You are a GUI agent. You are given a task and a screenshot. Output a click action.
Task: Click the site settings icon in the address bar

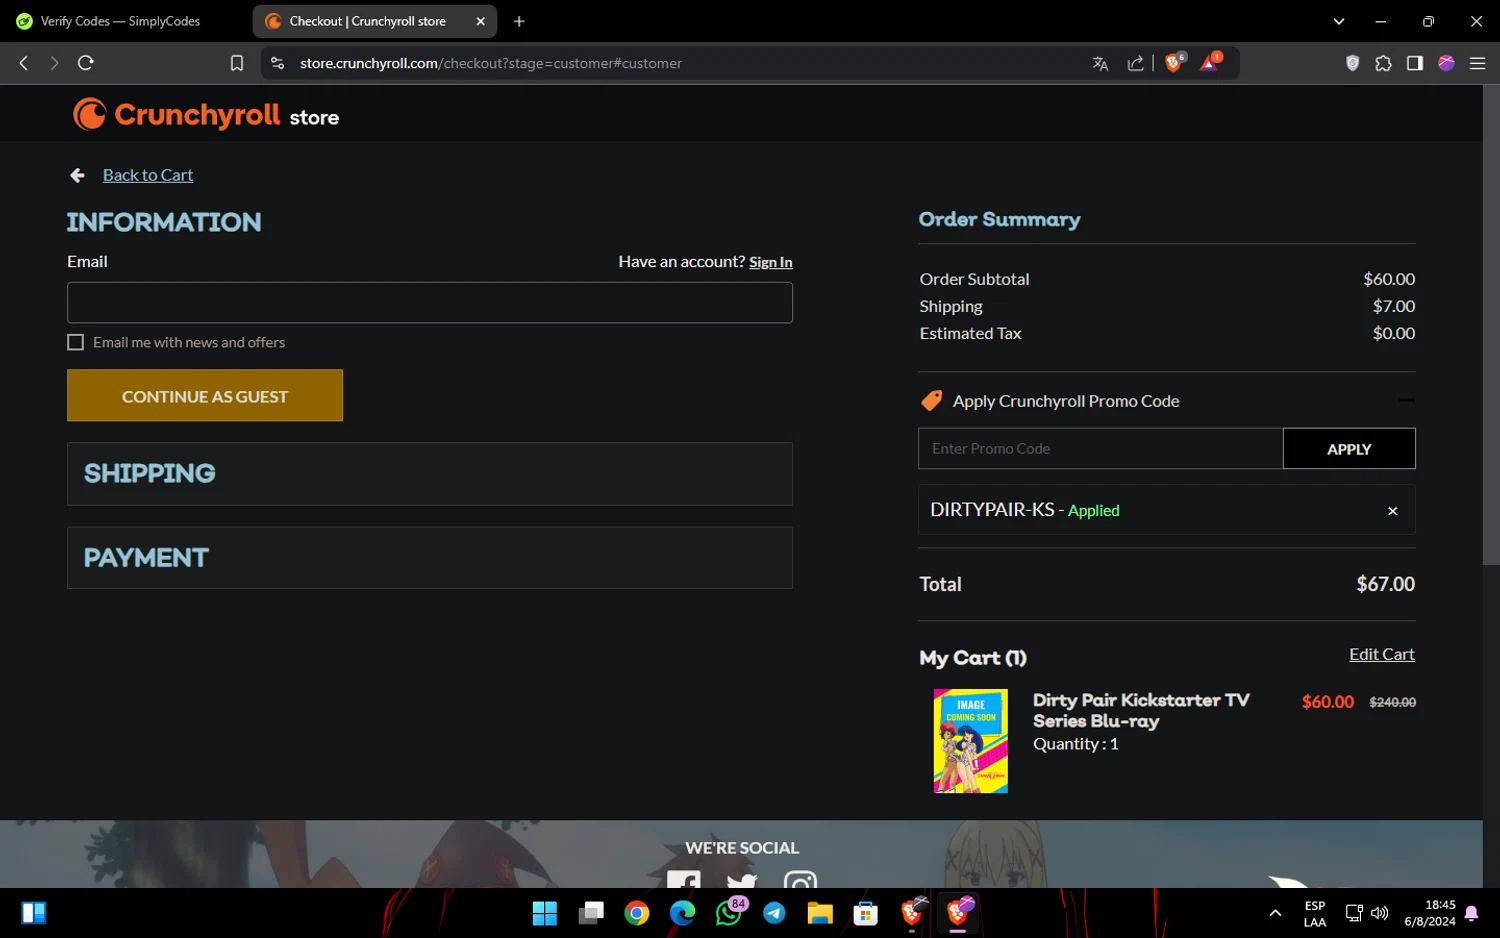[x=278, y=63]
